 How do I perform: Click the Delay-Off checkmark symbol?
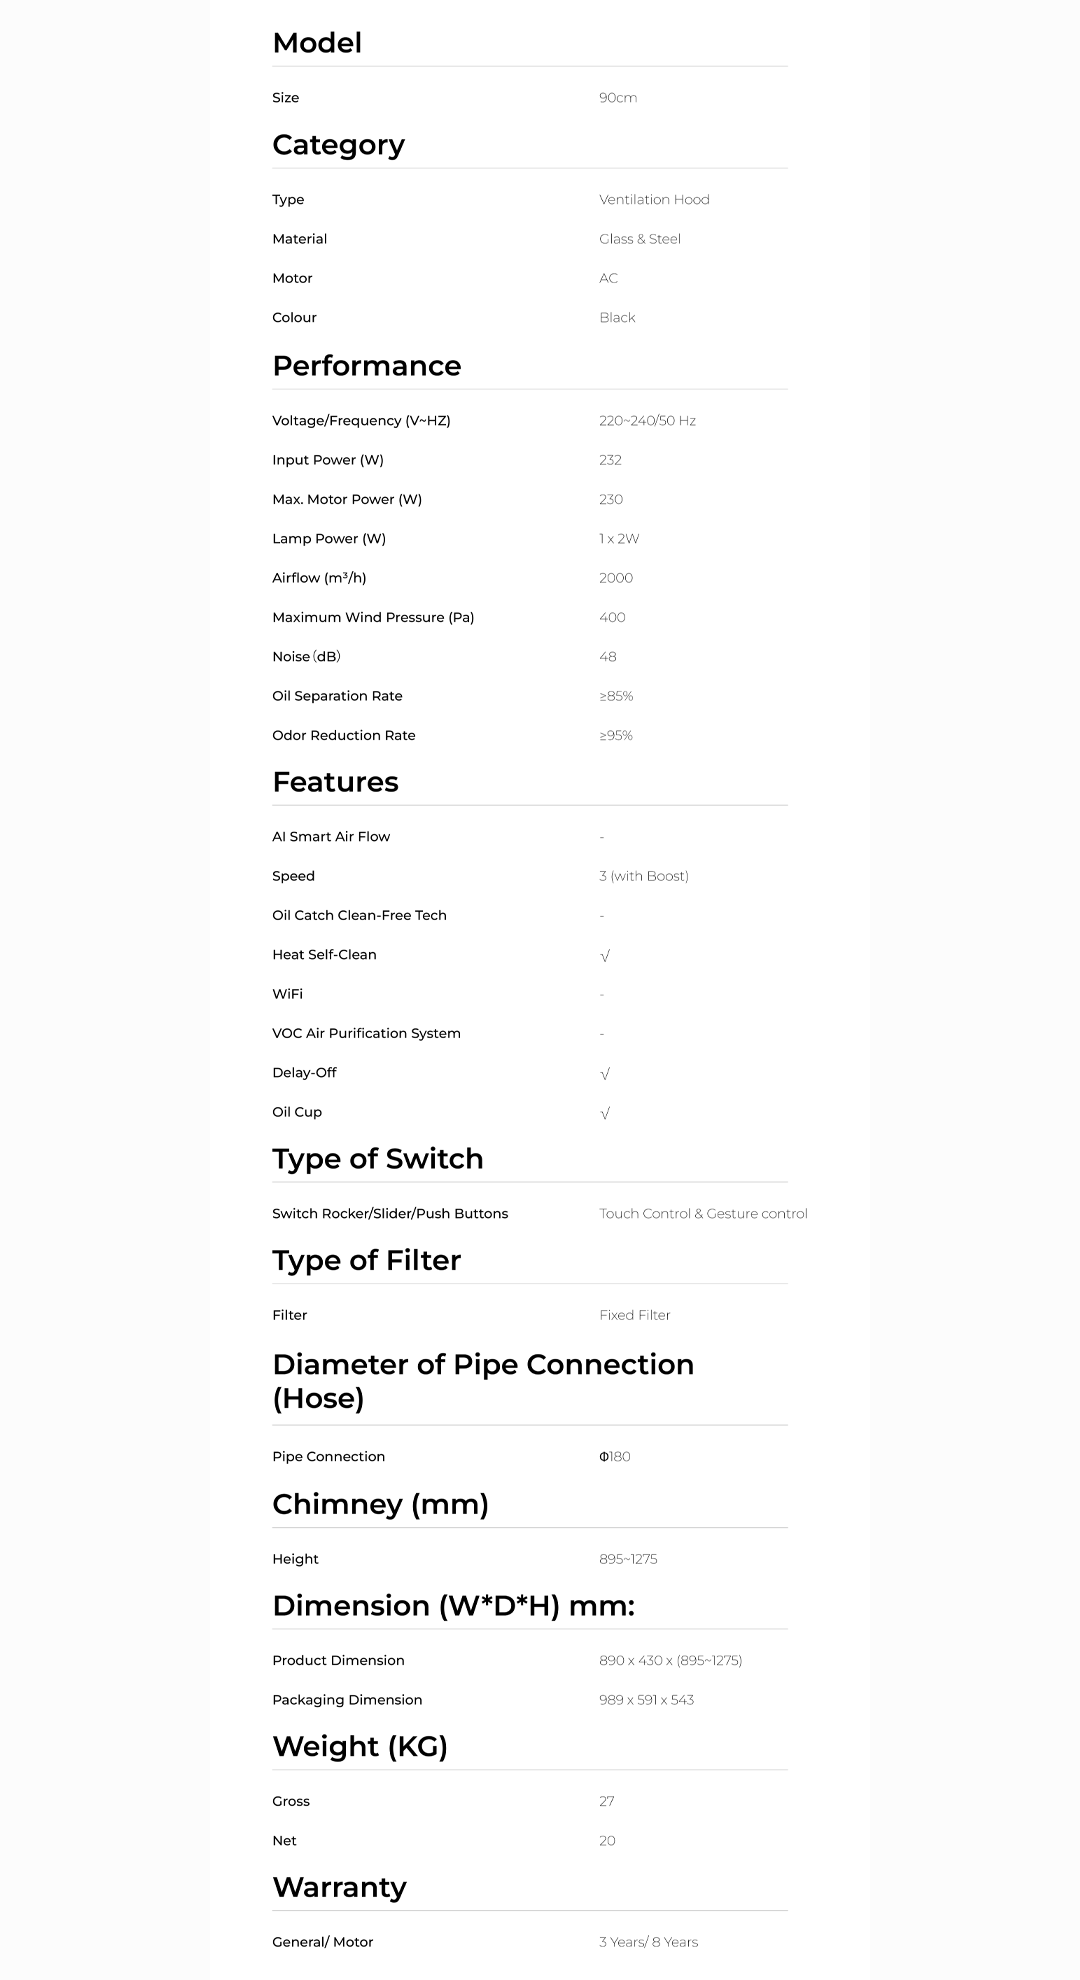tap(605, 1074)
